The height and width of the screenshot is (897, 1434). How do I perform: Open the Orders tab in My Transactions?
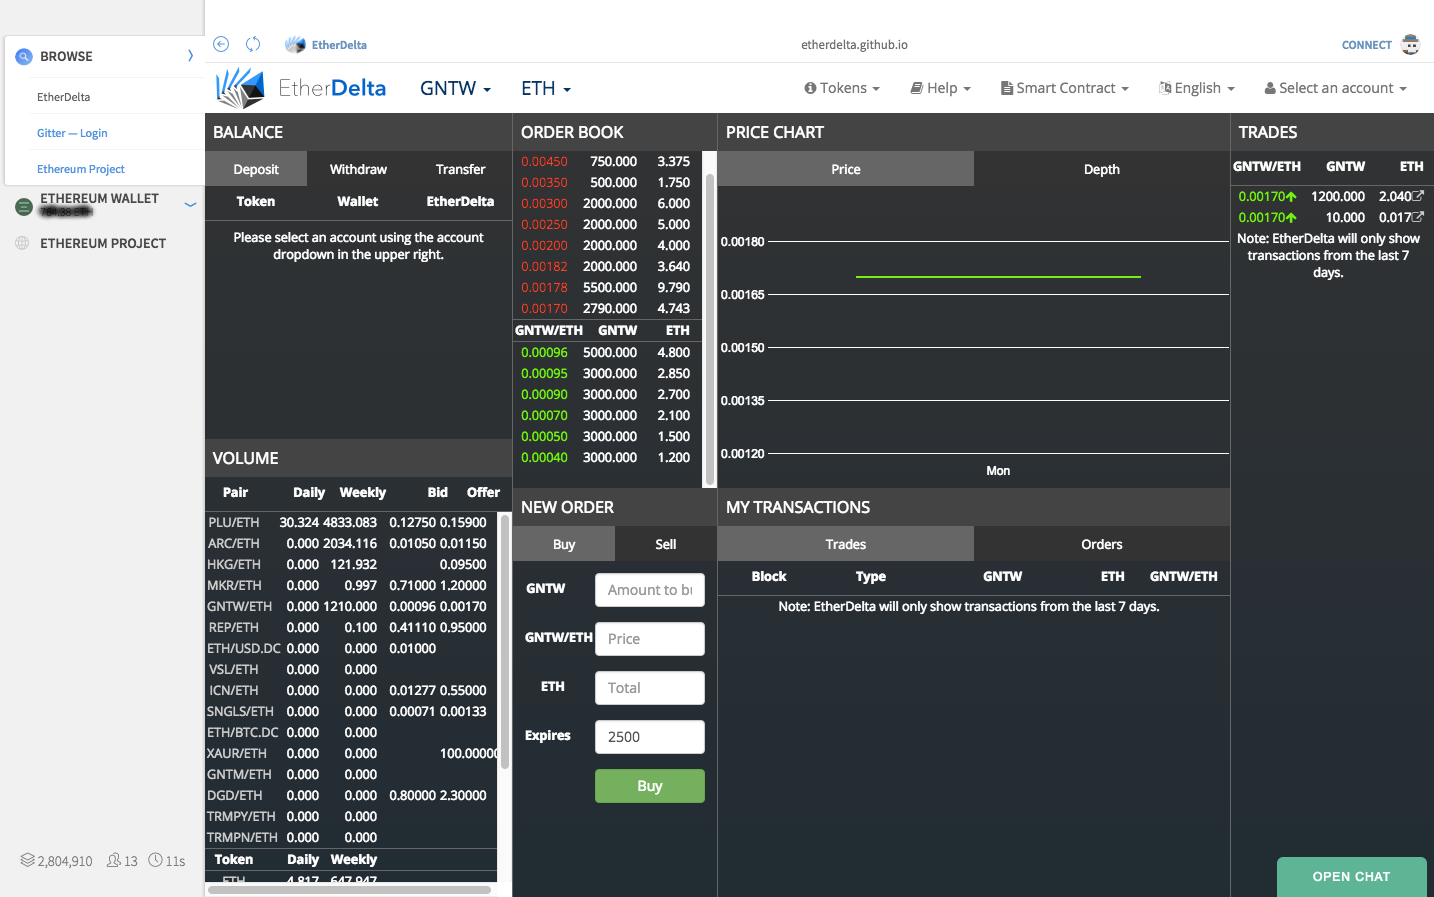coord(1102,544)
